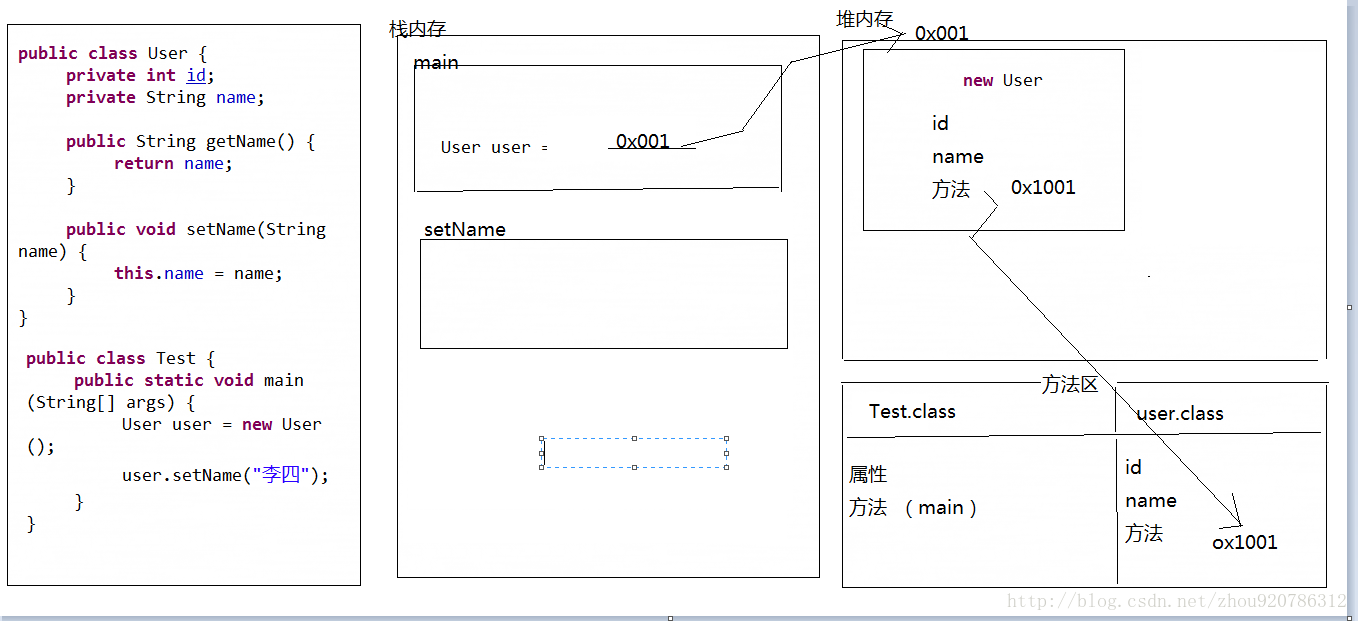Select the 'private int id;' code line
This screenshot has height=621, width=1358.
pos(140,76)
